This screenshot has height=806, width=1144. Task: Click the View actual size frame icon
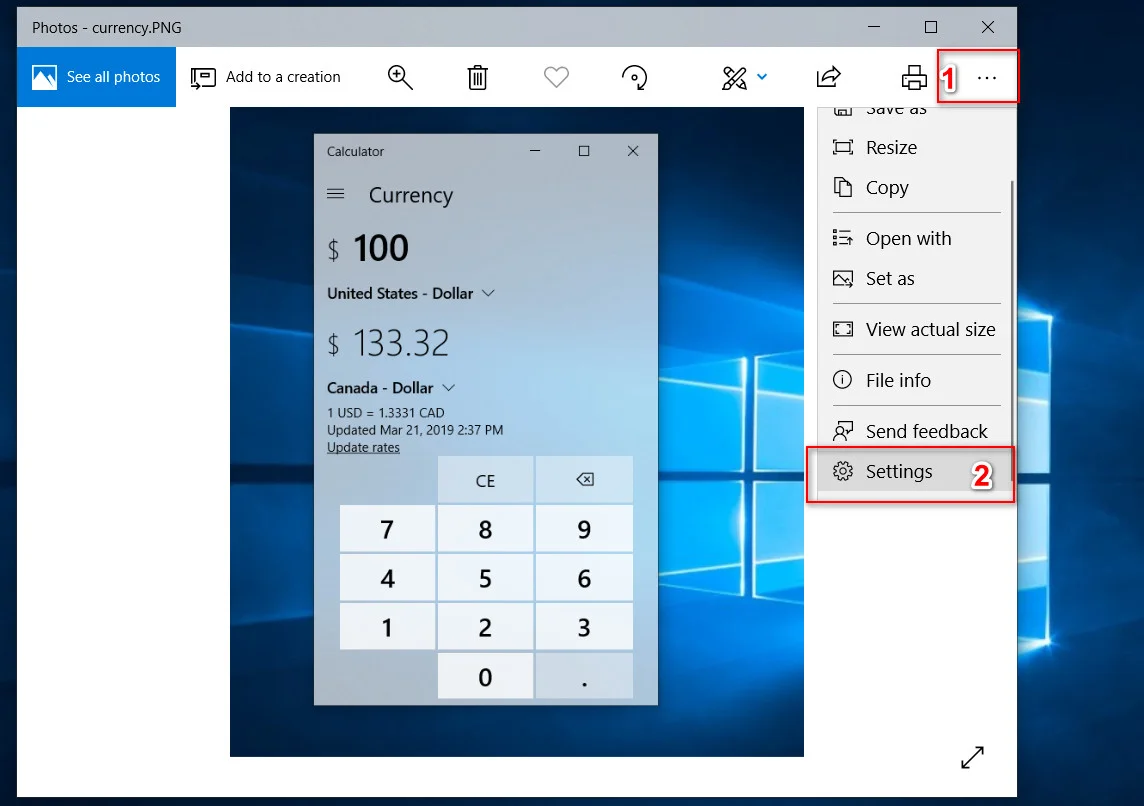(x=843, y=329)
